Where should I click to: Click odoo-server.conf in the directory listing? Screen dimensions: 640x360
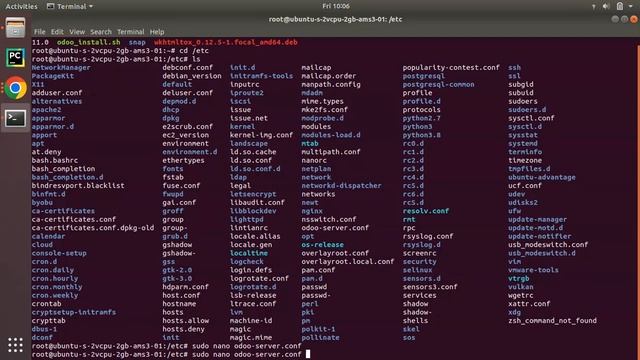(335, 228)
